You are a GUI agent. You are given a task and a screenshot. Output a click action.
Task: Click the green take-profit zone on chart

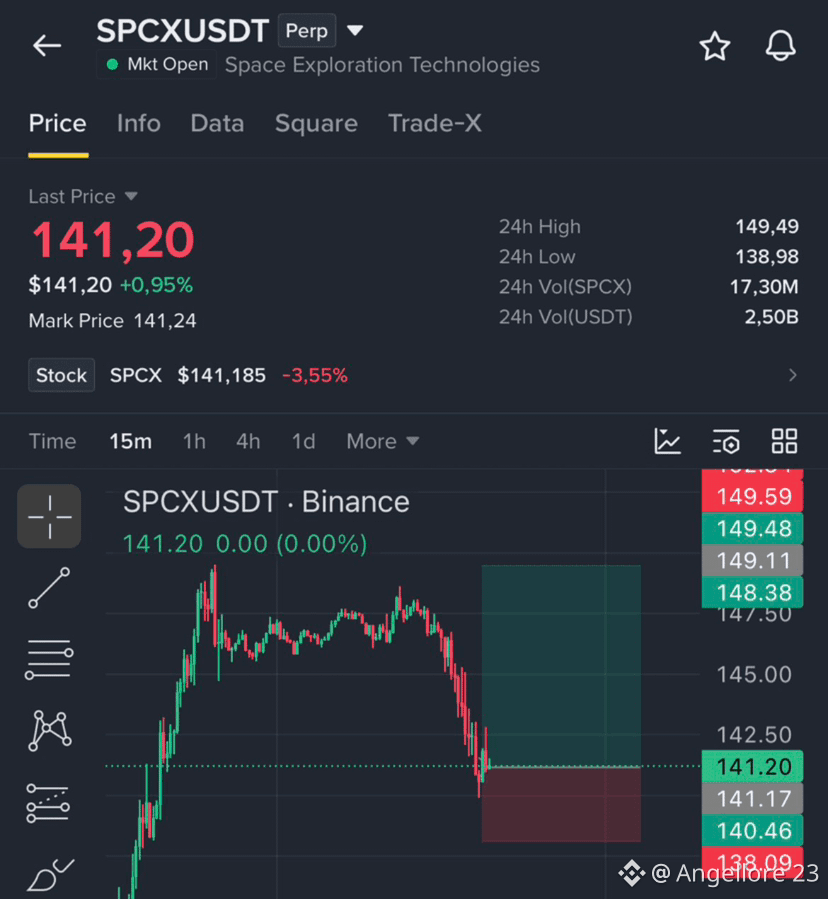[561, 665]
